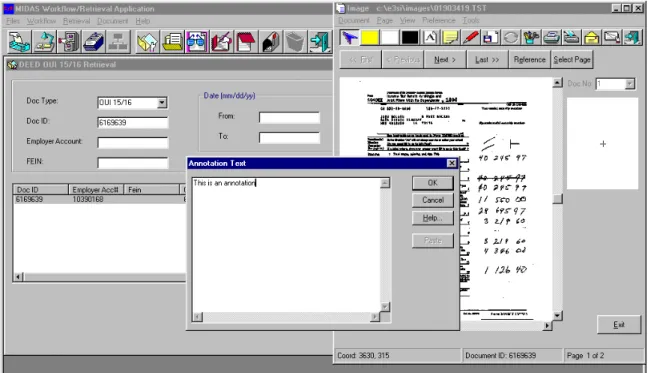Click the text stamp 'A' tool icon
The height and width of the screenshot is (373, 648).
[x=430, y=38]
